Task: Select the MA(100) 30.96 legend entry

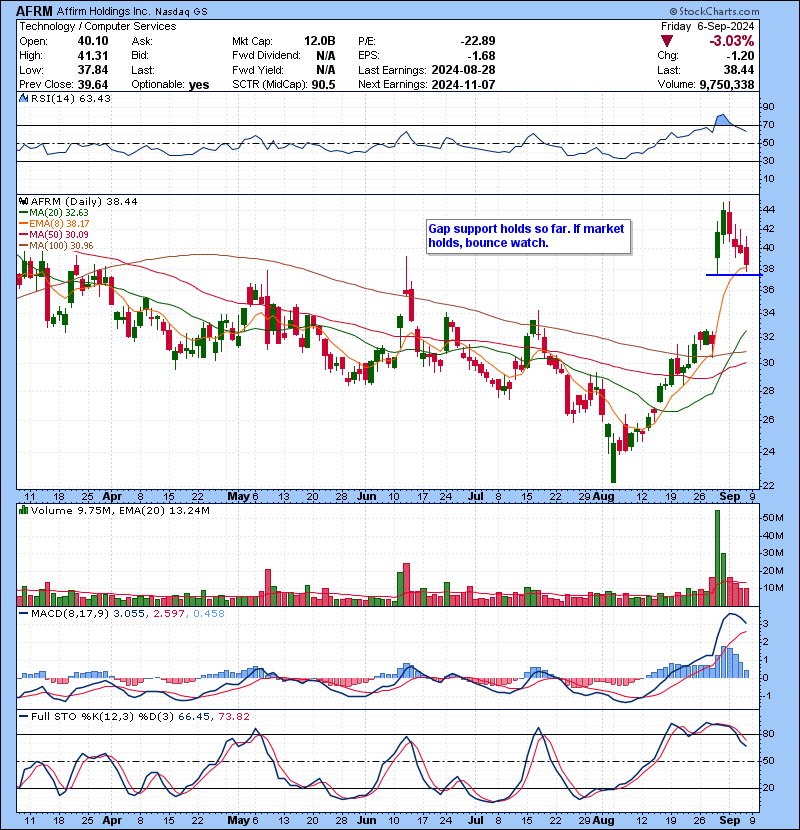Action: point(56,246)
